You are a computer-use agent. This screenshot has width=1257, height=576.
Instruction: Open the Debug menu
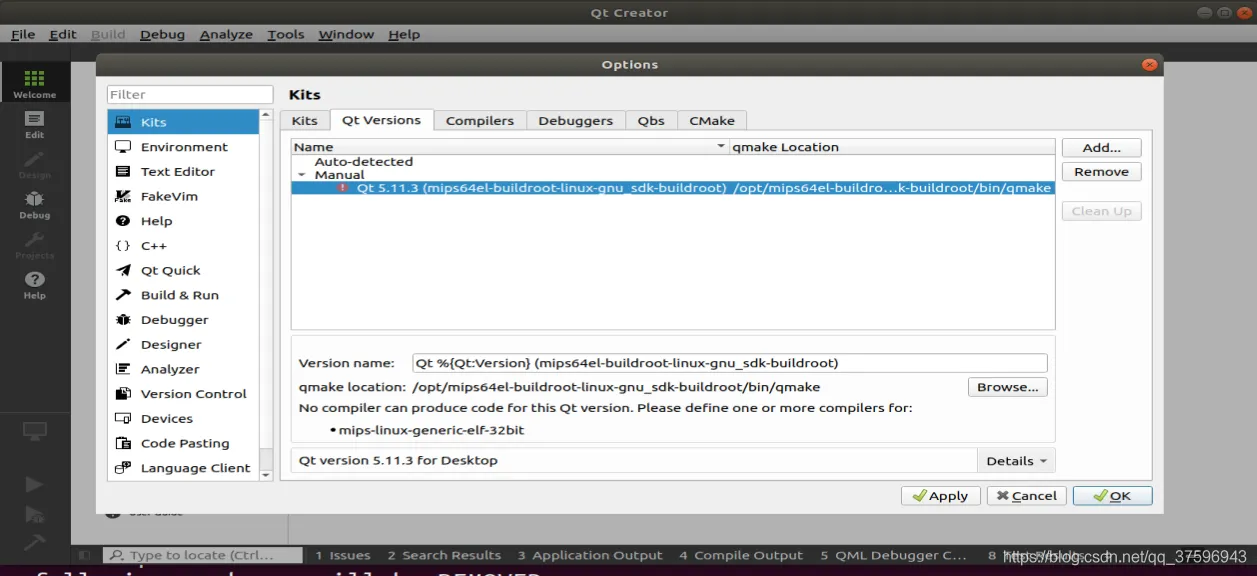pyautogui.click(x=162, y=34)
